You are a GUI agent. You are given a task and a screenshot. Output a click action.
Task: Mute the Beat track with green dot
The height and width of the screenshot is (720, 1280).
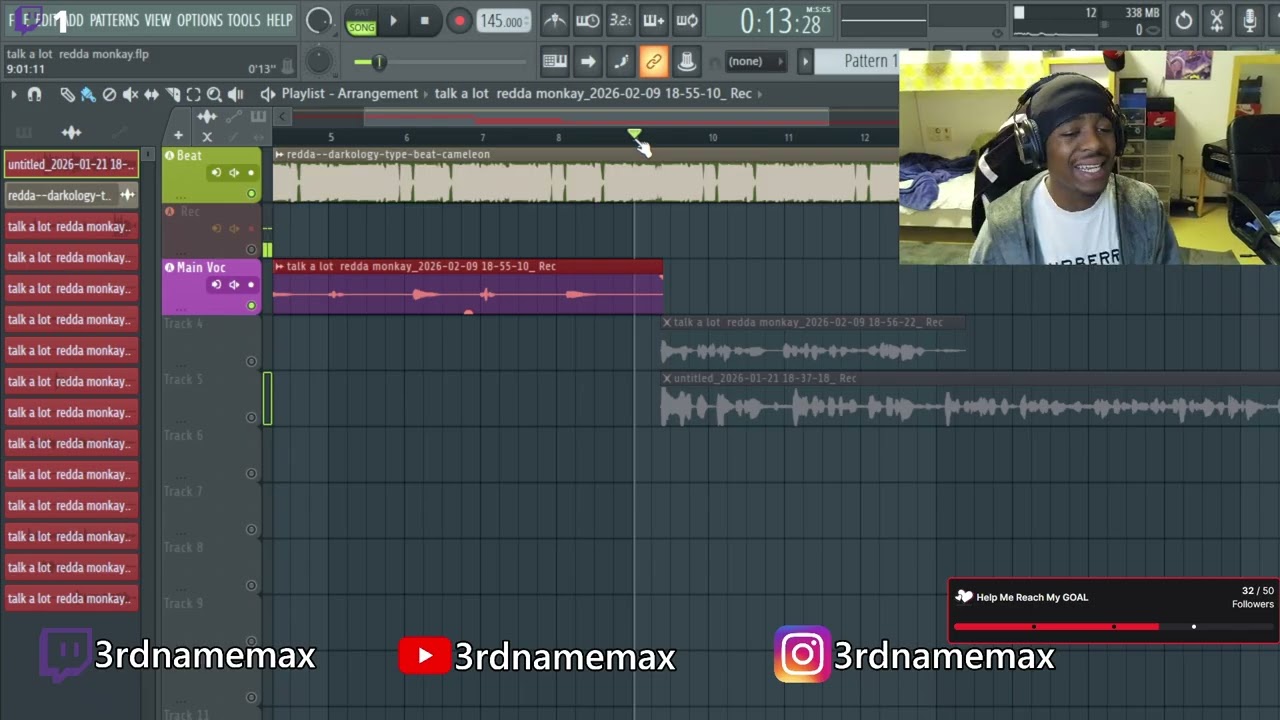click(x=251, y=194)
